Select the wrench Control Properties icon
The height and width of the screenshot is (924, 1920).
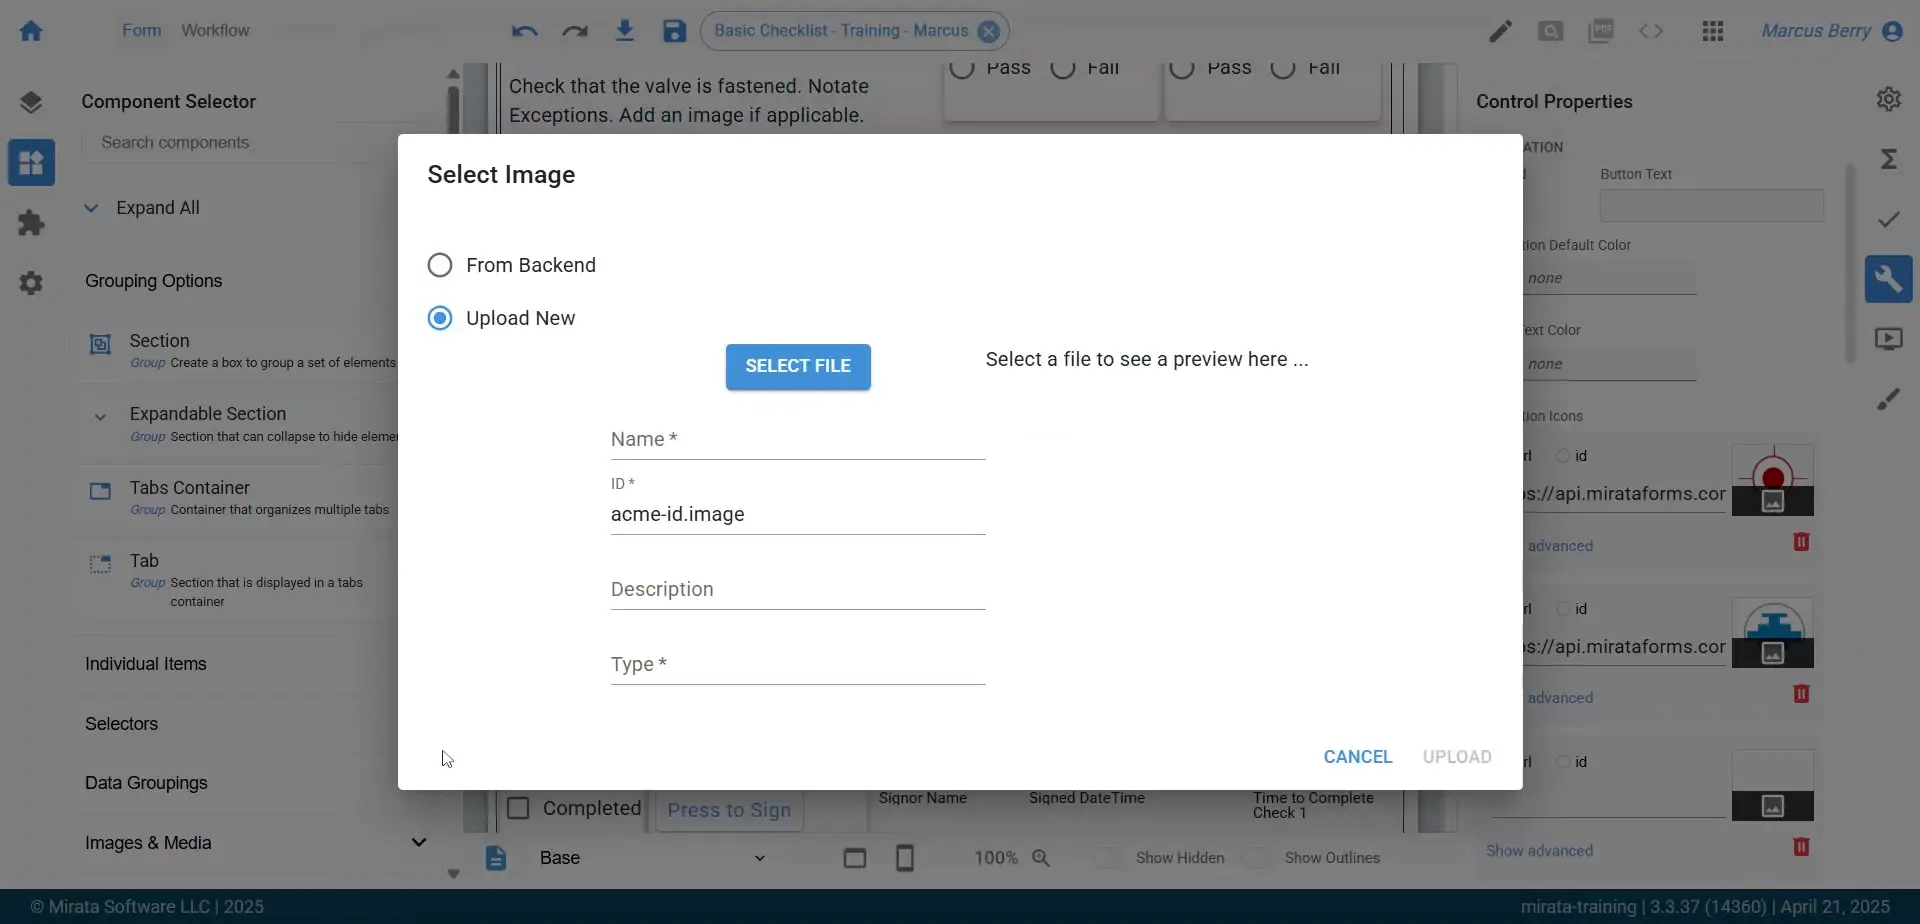[1891, 278]
